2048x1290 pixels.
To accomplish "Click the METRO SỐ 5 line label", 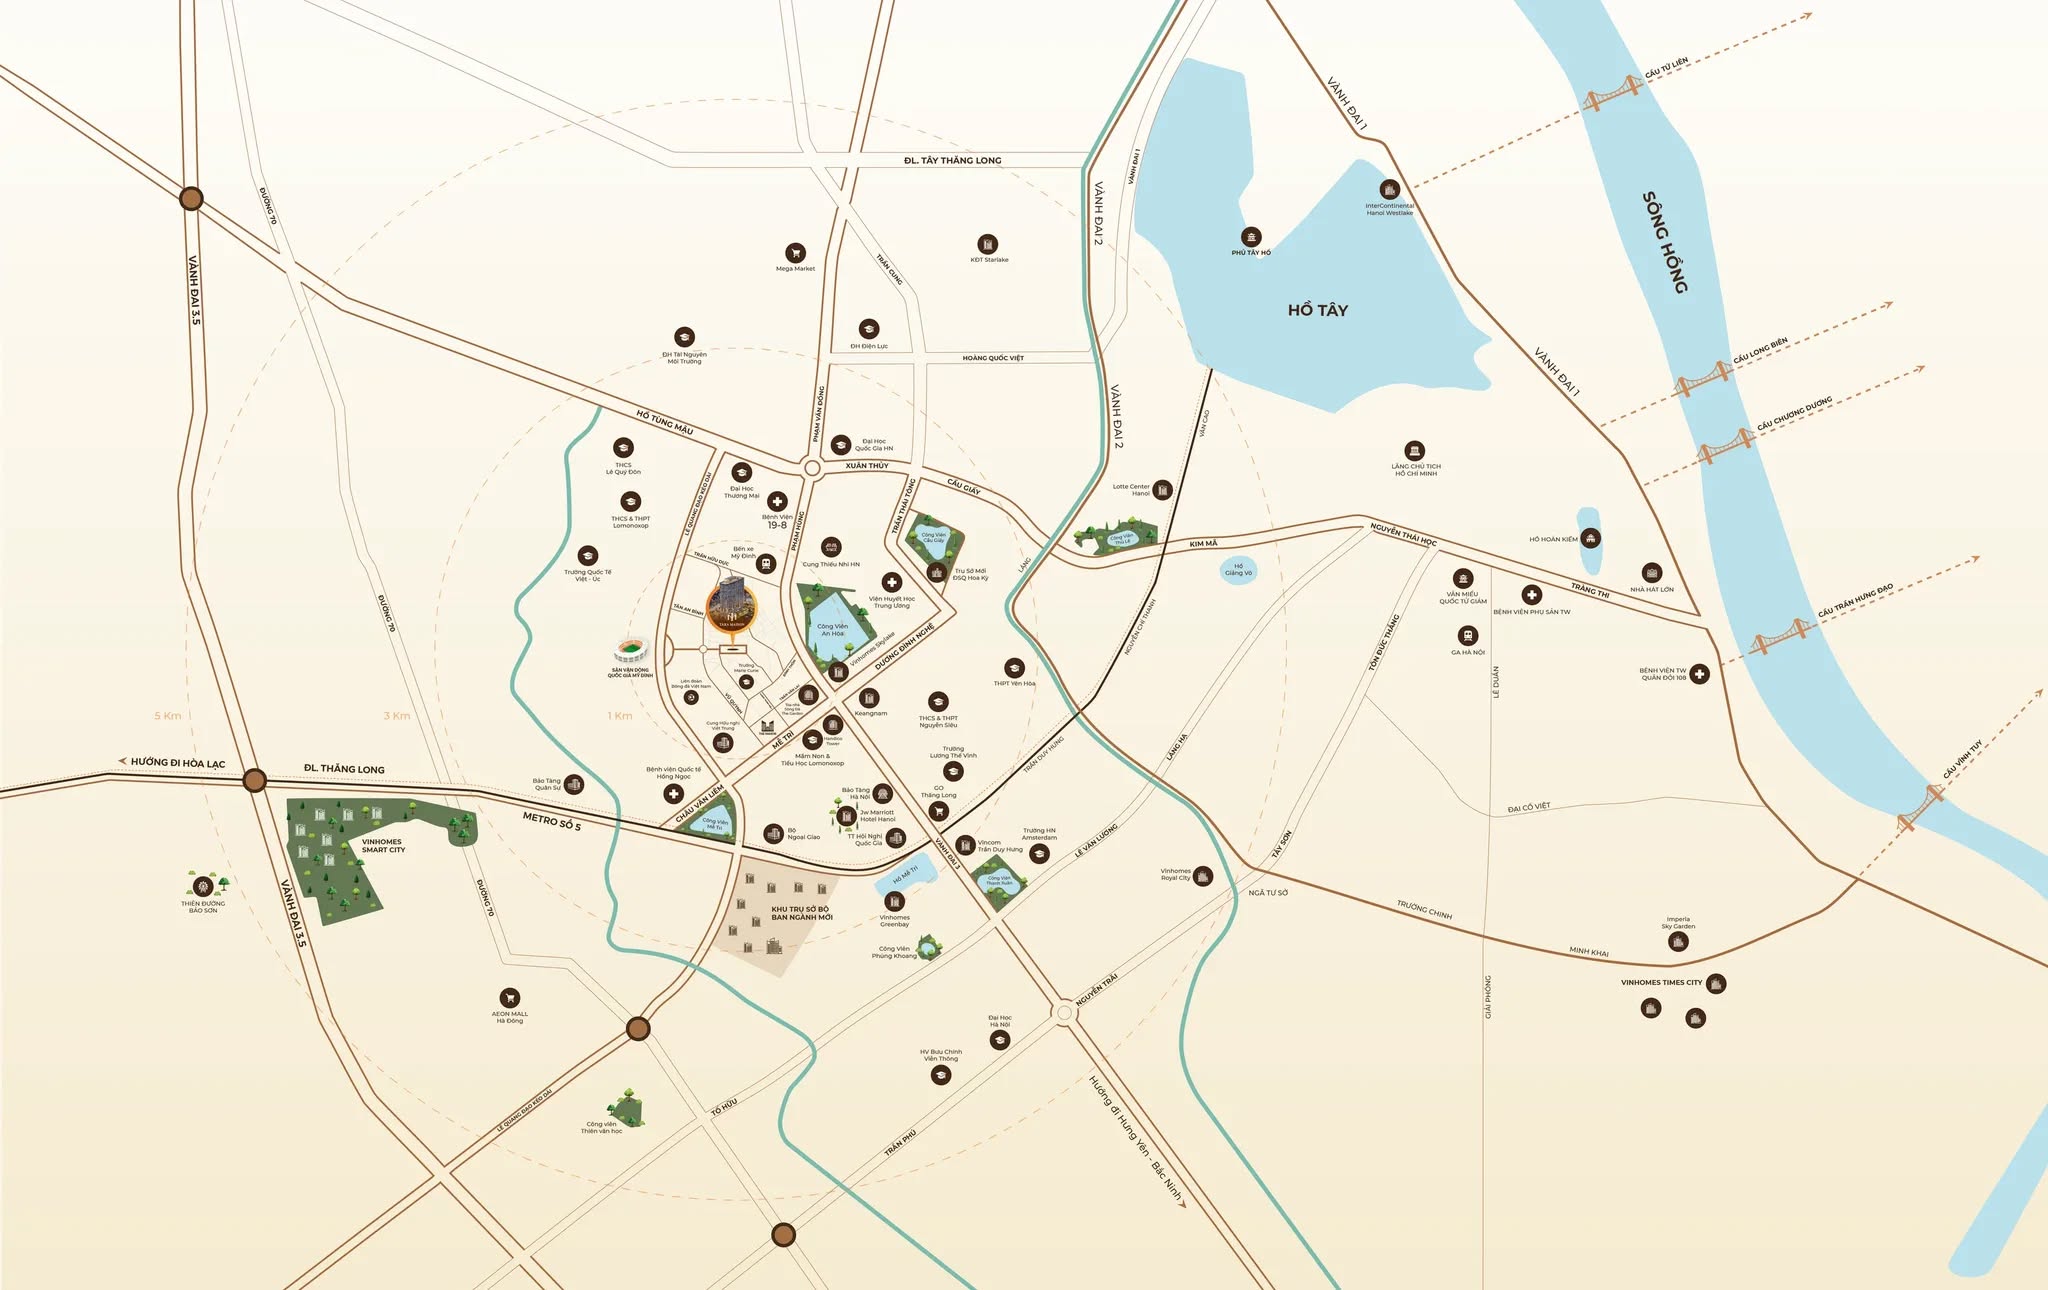I will [552, 822].
